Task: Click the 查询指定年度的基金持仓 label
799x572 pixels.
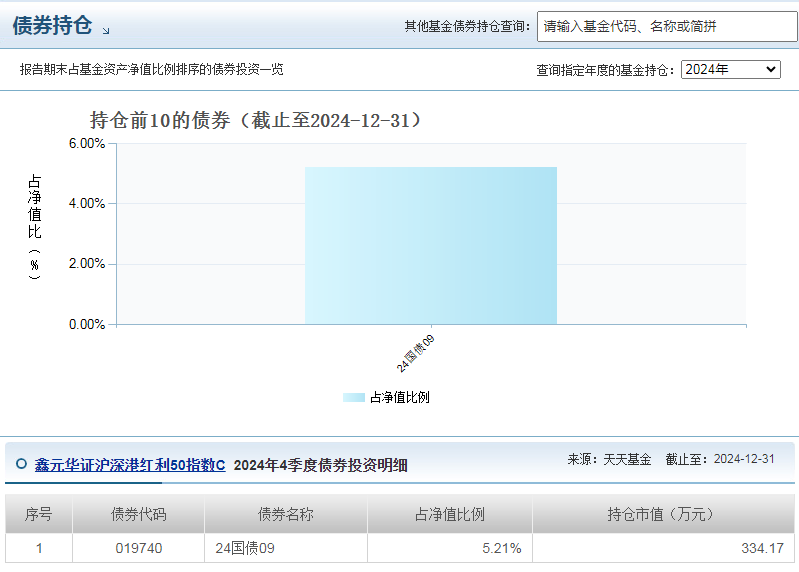Action: point(605,70)
